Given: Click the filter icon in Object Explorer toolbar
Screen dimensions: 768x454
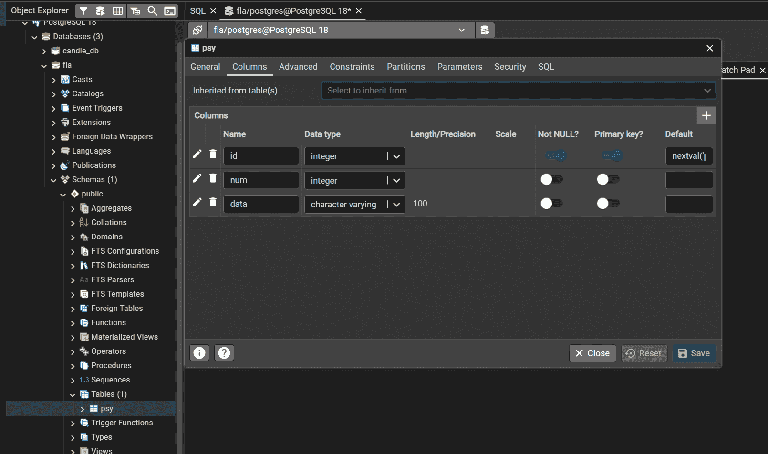Looking at the screenshot, I should (x=83, y=10).
